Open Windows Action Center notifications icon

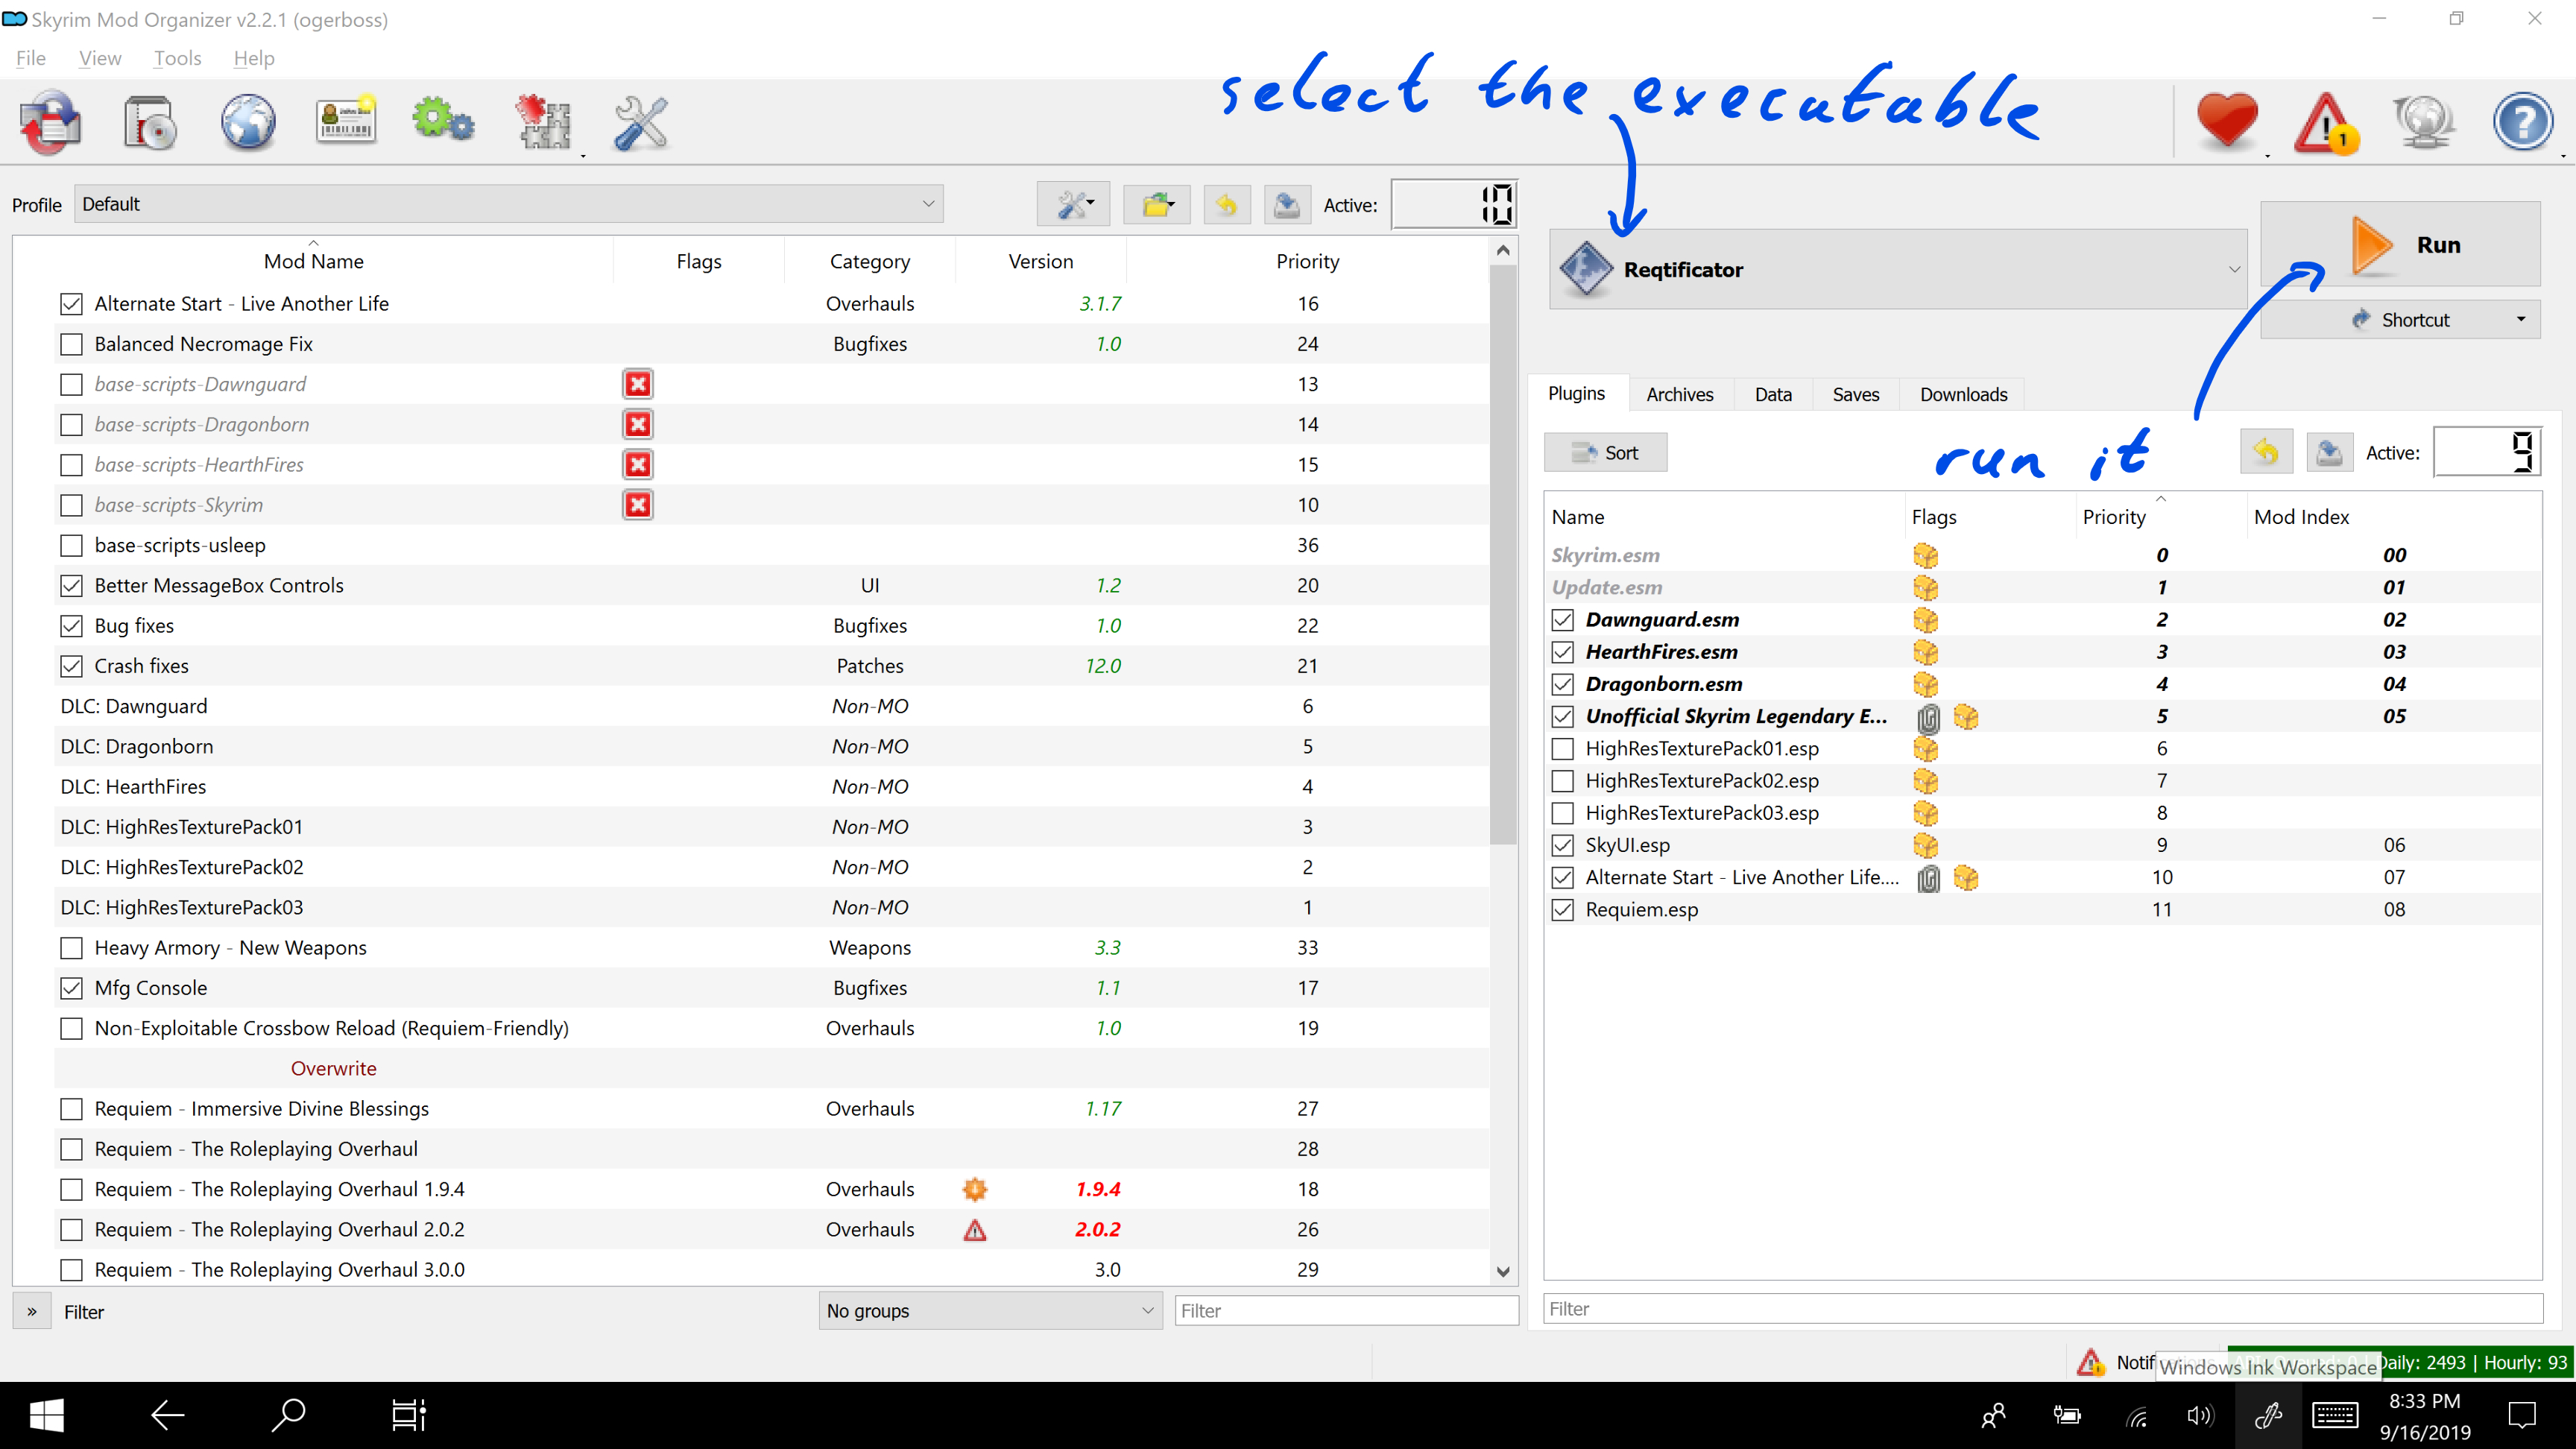click(x=2522, y=1415)
